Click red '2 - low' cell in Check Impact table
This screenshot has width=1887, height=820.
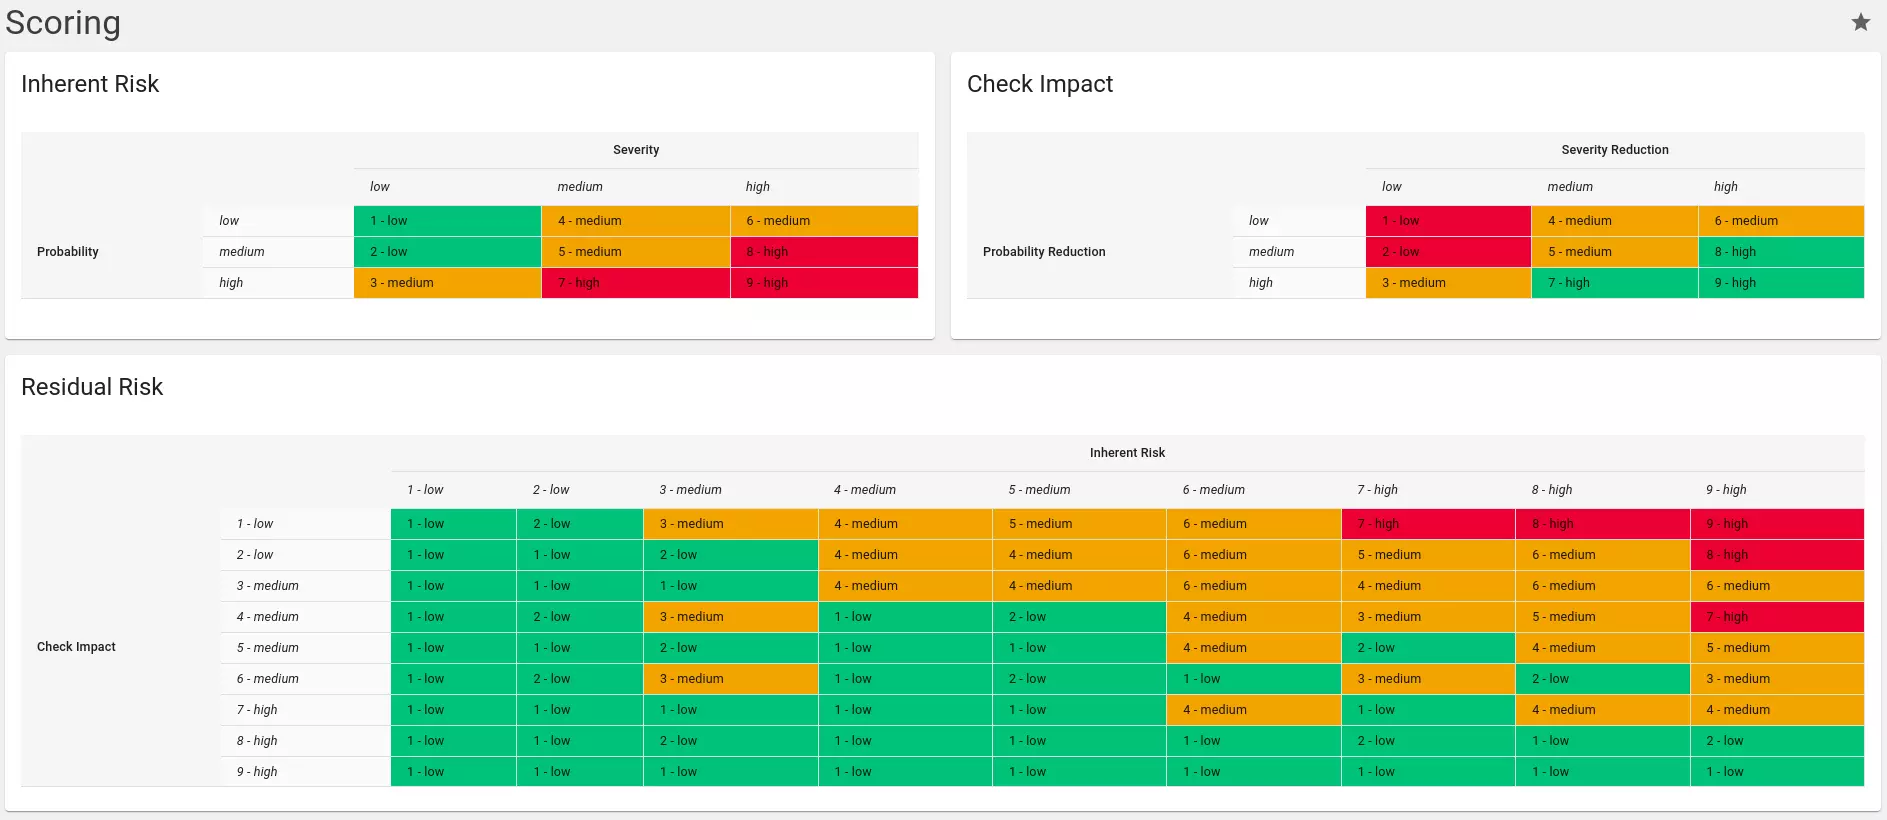tap(1448, 252)
